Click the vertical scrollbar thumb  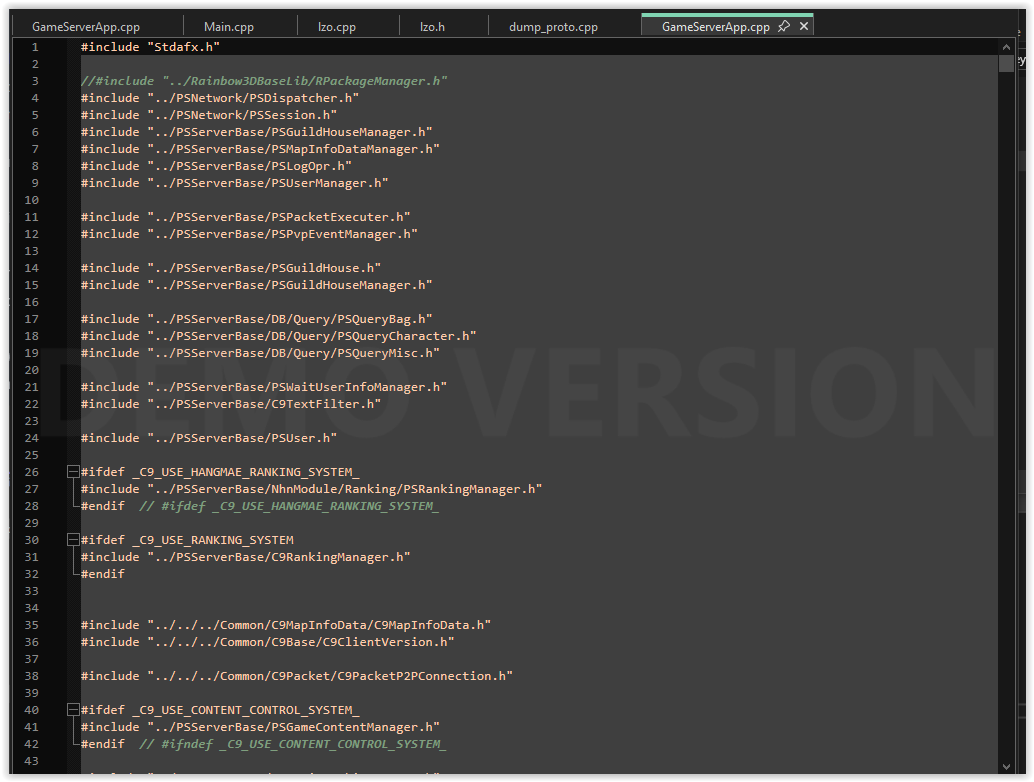pyautogui.click(x=1007, y=63)
